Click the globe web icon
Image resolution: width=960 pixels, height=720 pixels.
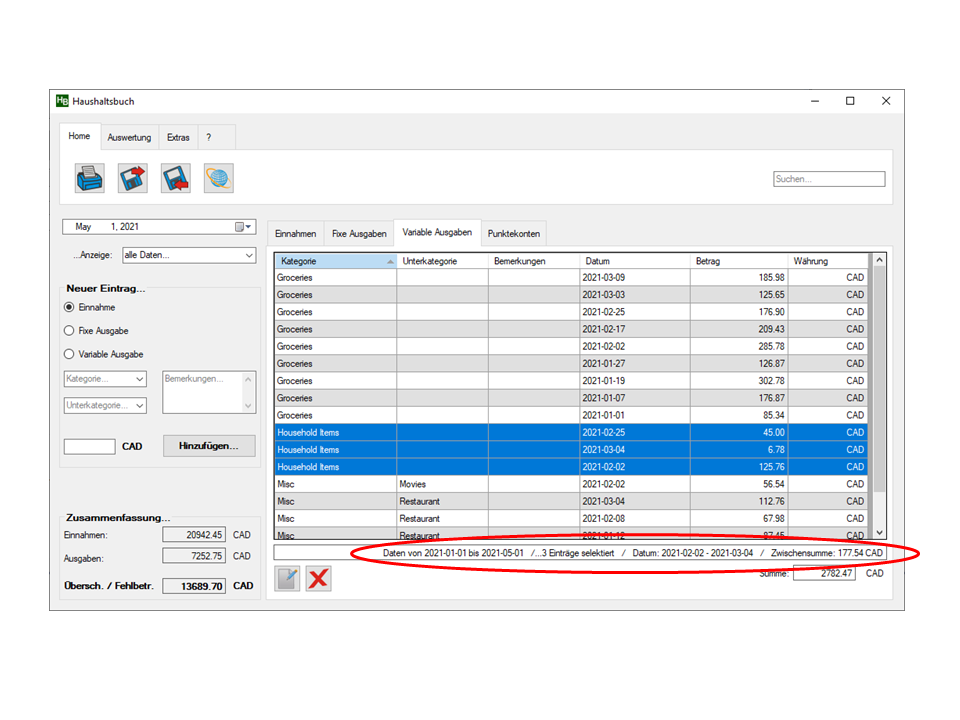tap(219, 178)
